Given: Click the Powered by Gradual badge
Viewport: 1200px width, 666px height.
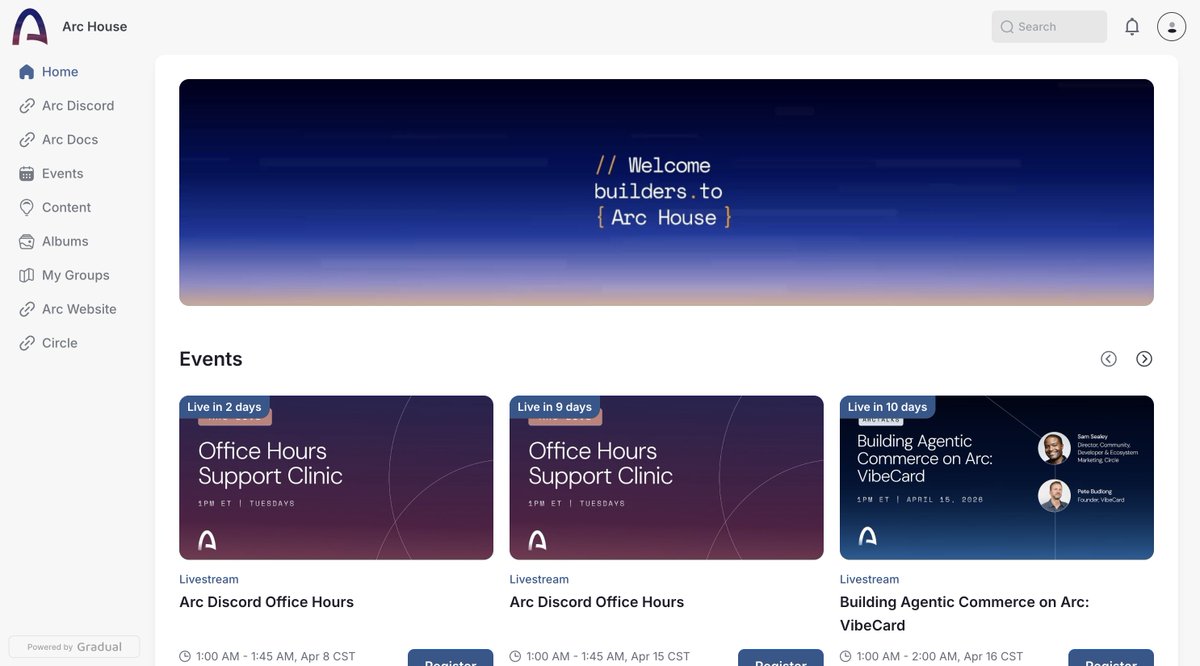Looking at the screenshot, I should pos(74,647).
